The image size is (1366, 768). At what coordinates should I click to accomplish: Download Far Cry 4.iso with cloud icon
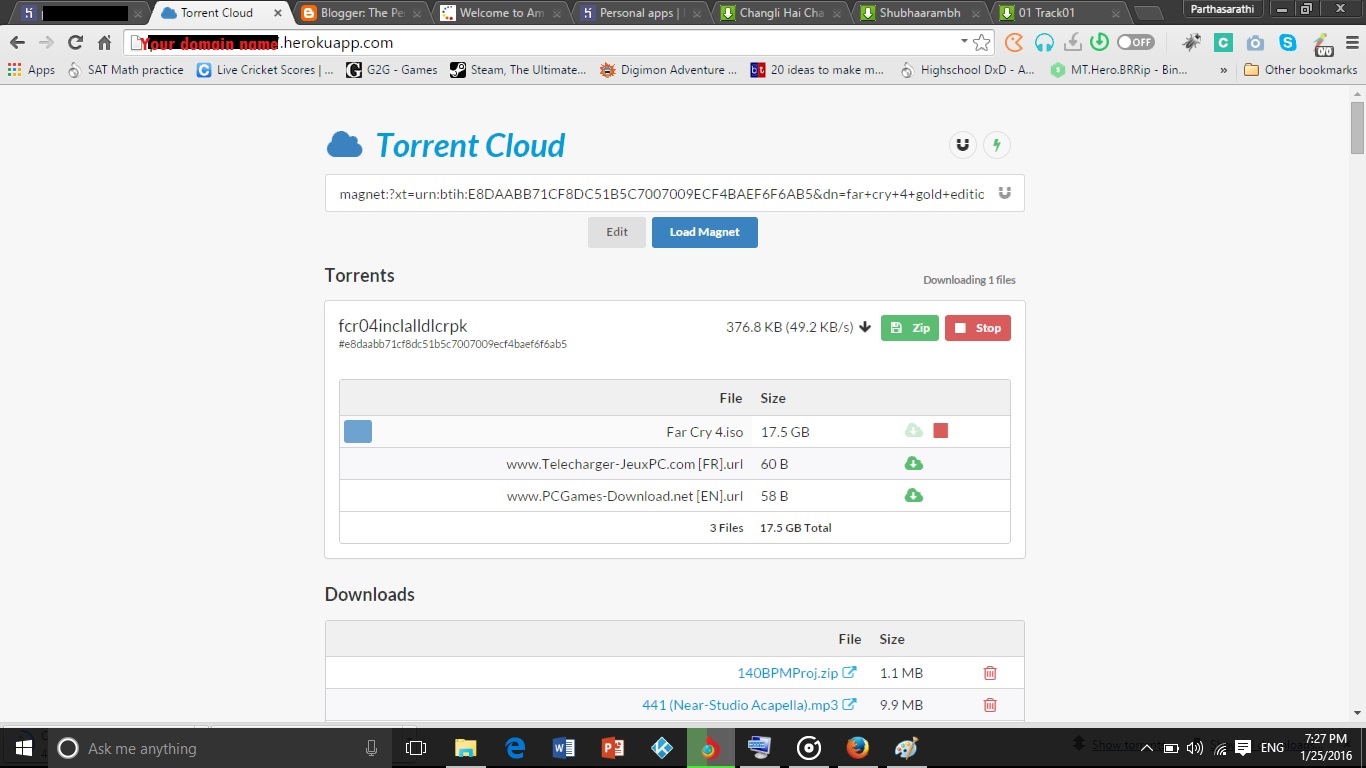[x=914, y=431]
